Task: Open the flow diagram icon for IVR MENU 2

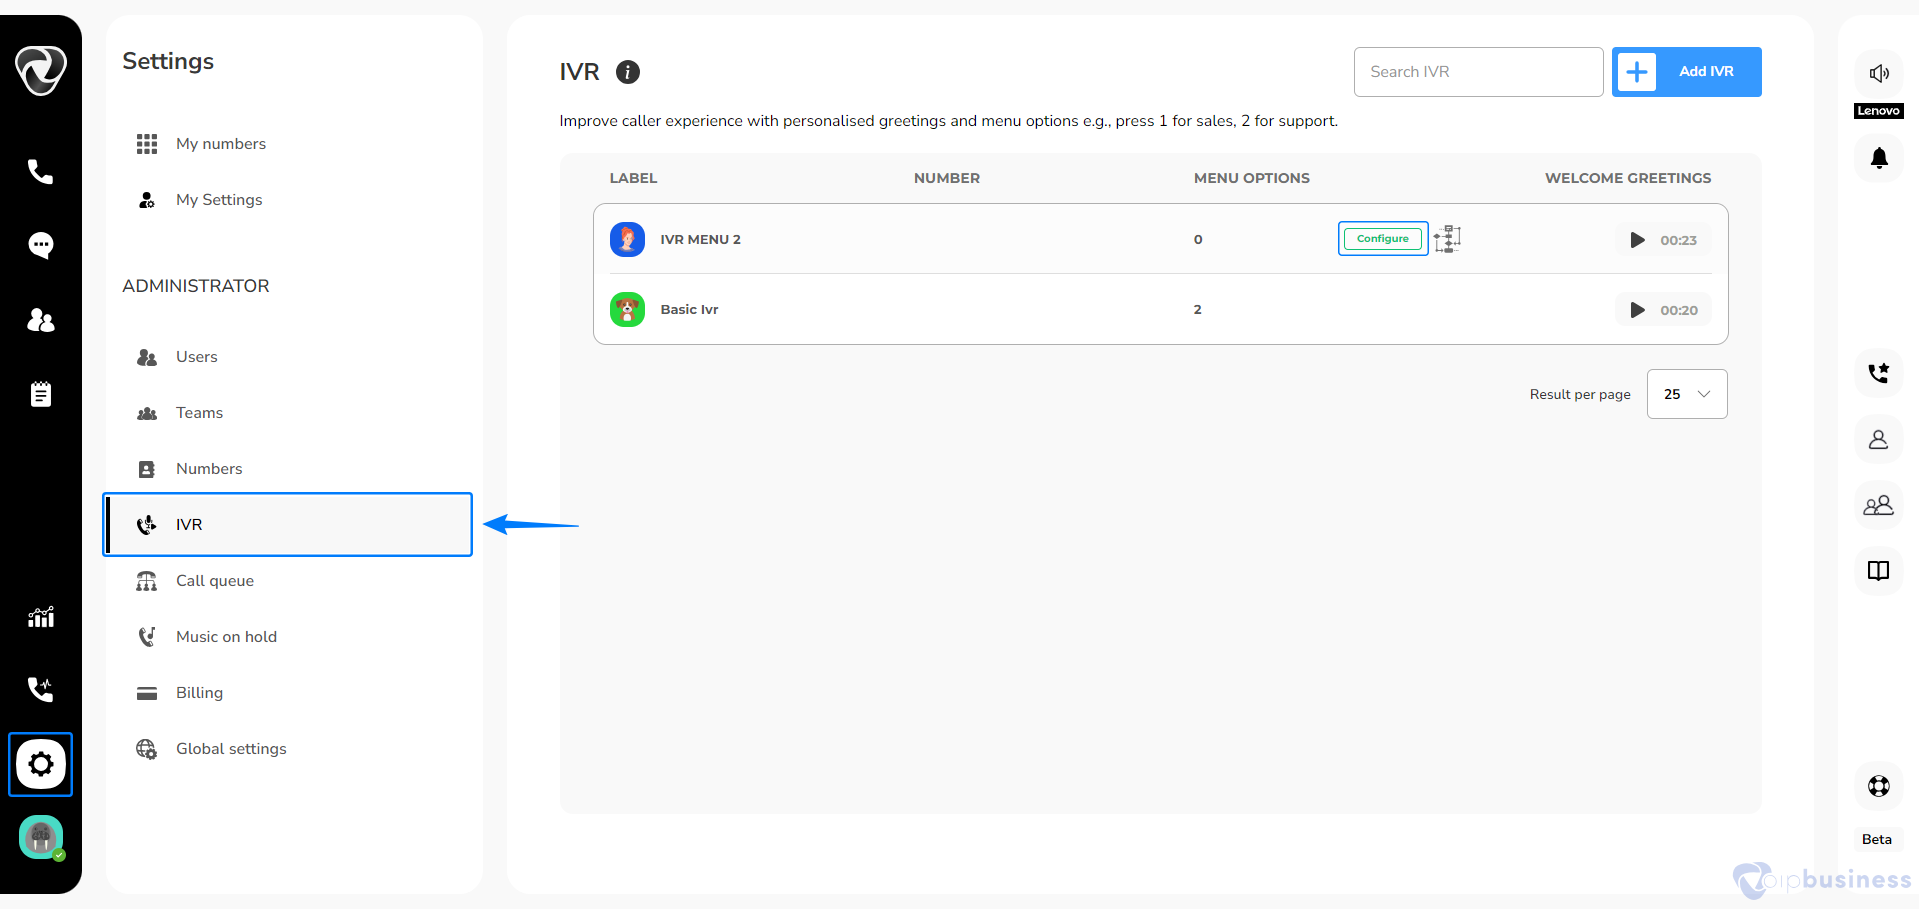Action: click(x=1447, y=239)
